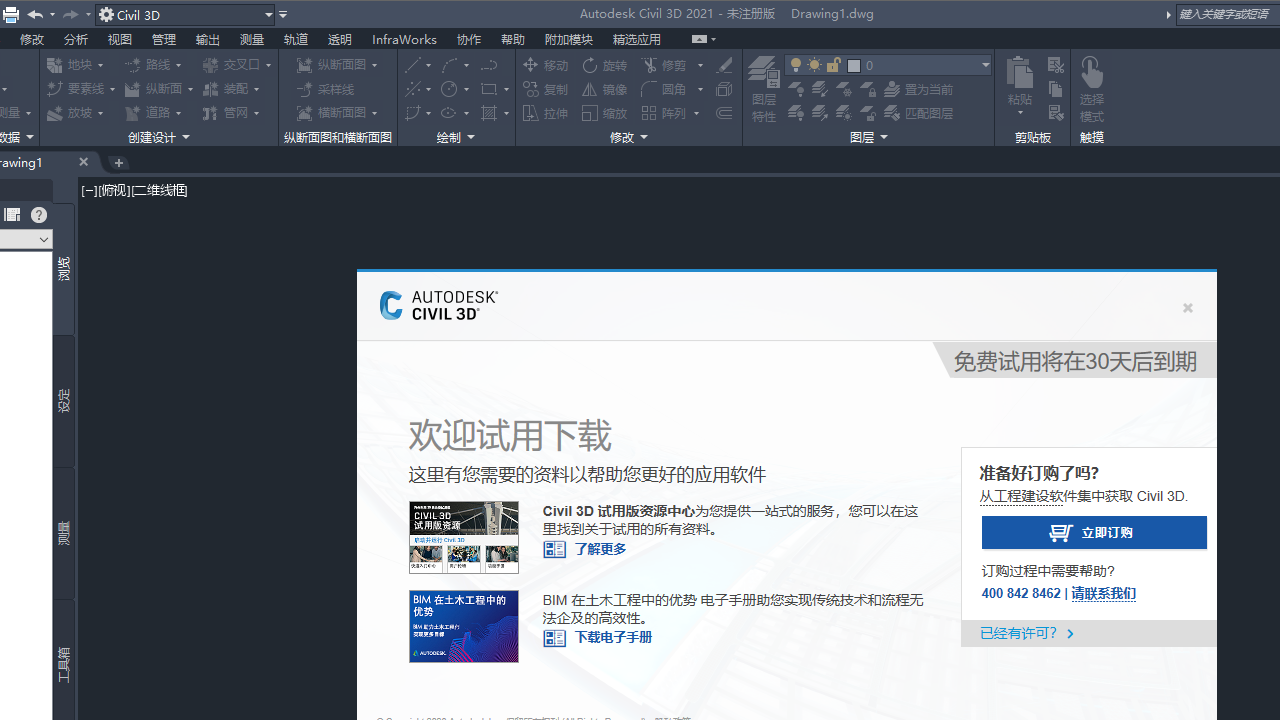Select the 旋转 rotate tool

pyautogui.click(x=605, y=65)
